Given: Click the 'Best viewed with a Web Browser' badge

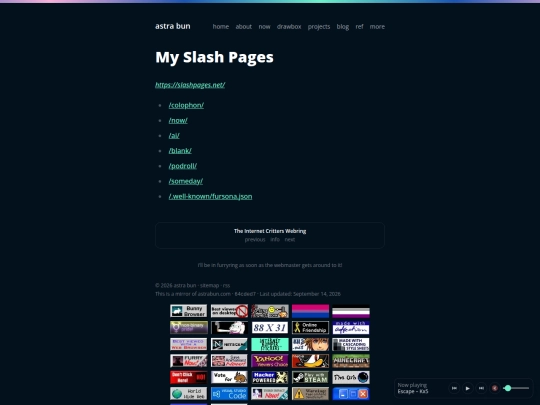Looking at the screenshot, I should 189,344.
